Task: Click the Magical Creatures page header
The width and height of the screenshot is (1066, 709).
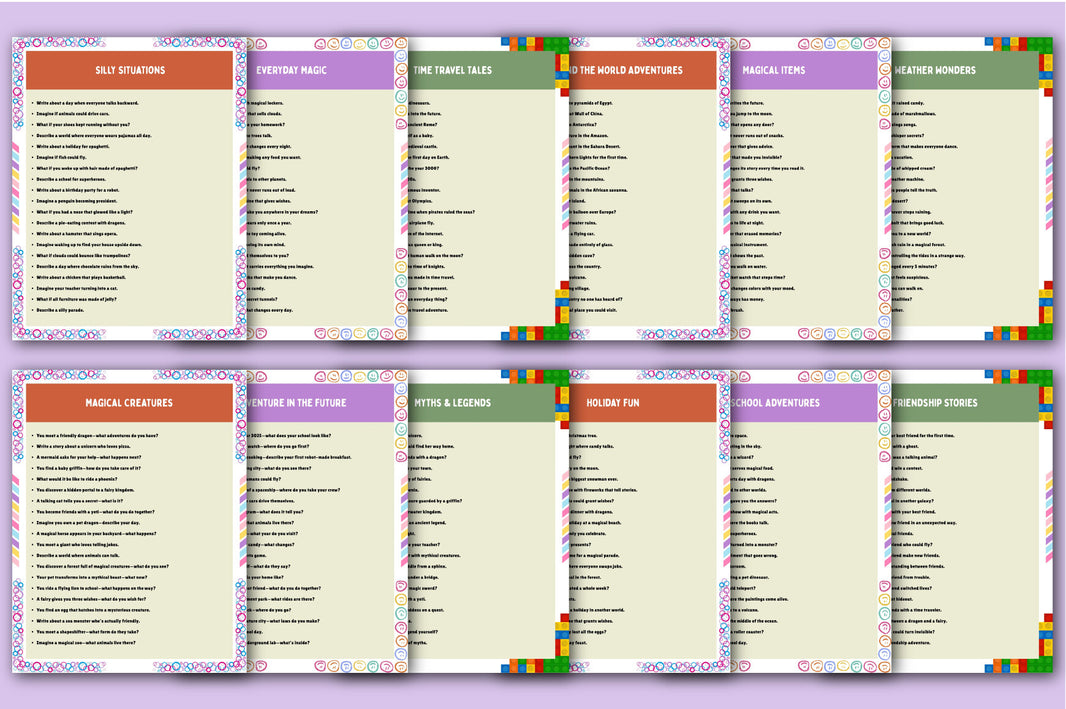Action: coord(130,403)
